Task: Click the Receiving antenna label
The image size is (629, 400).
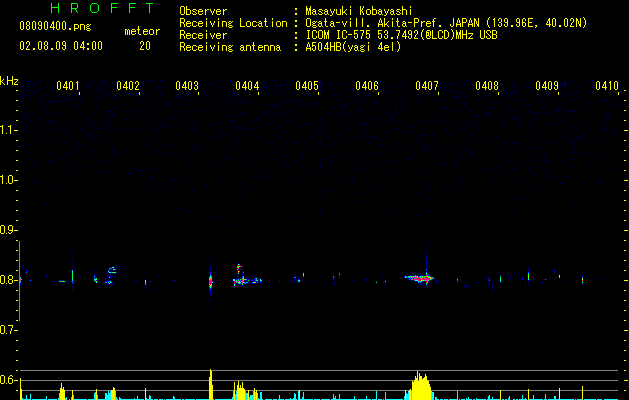Action: pyautogui.click(x=230, y=47)
